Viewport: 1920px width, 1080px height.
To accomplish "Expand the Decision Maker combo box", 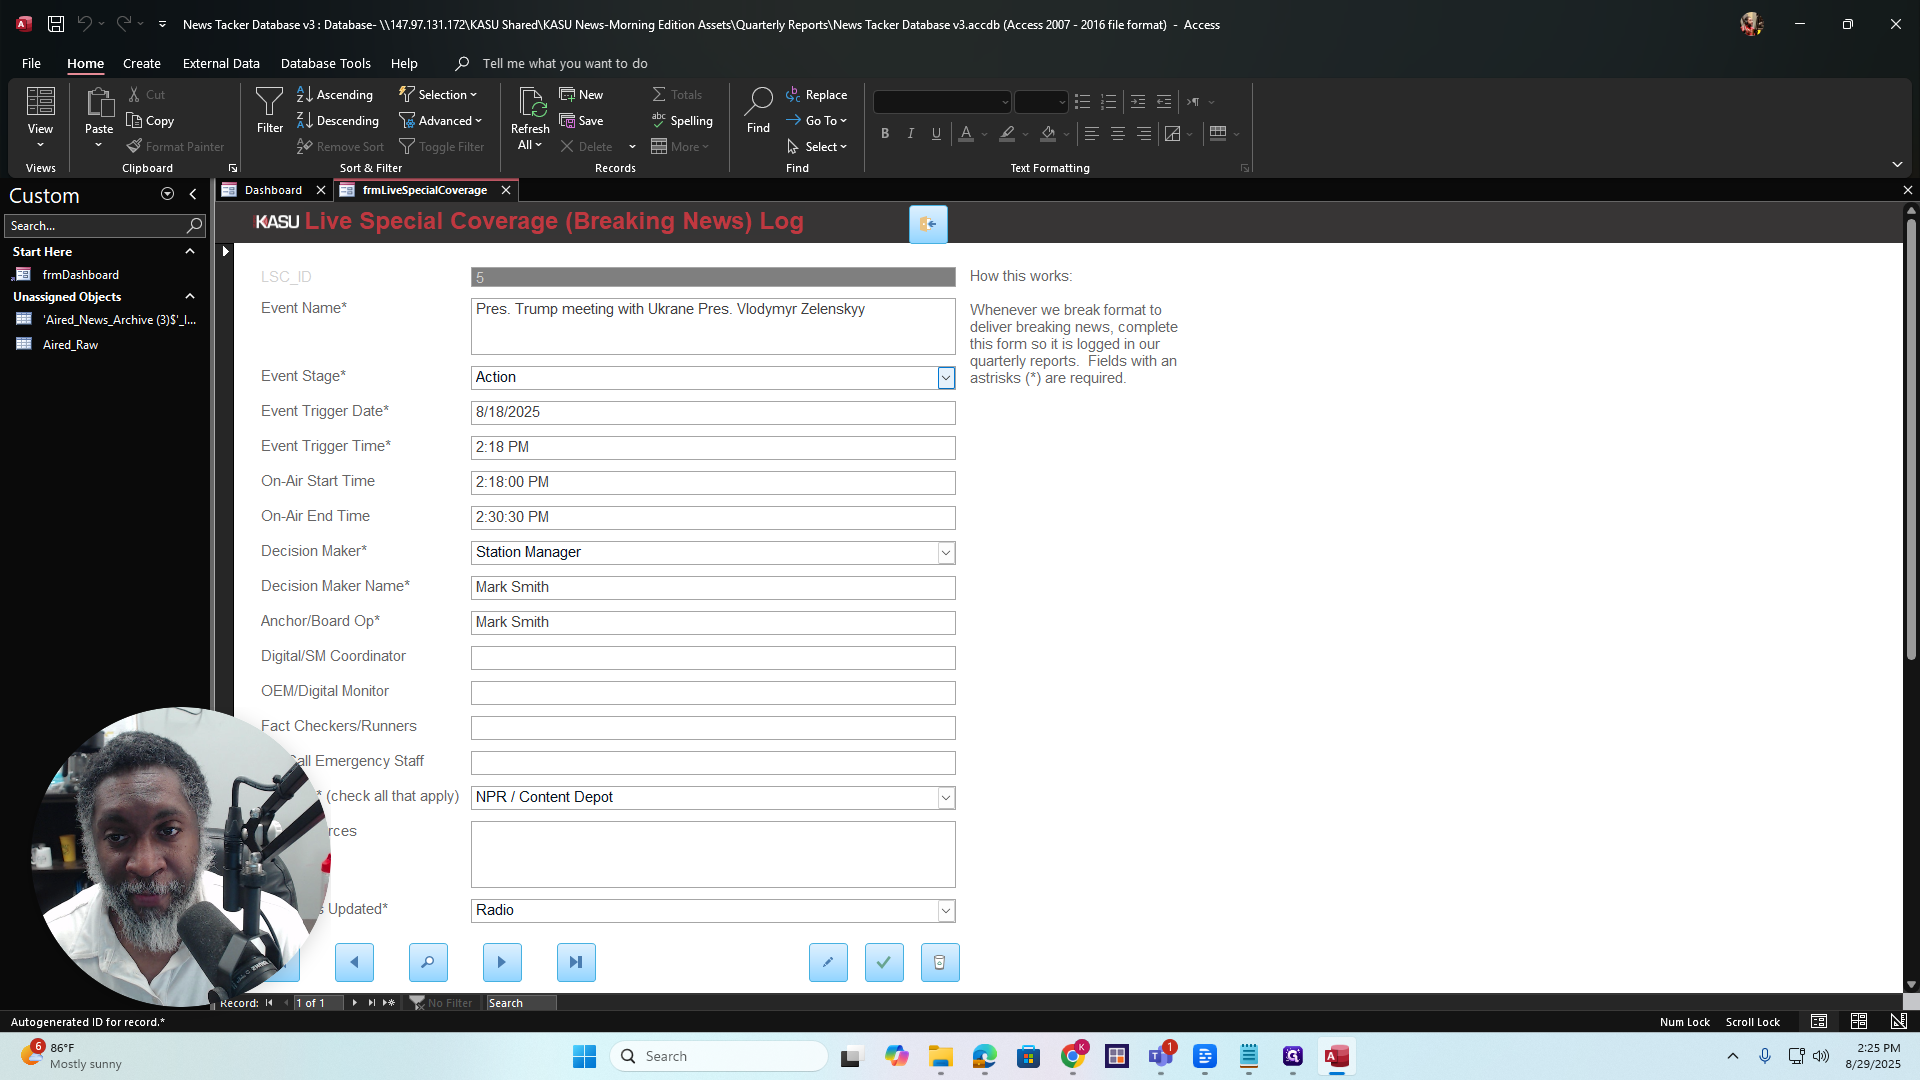I will [945, 553].
